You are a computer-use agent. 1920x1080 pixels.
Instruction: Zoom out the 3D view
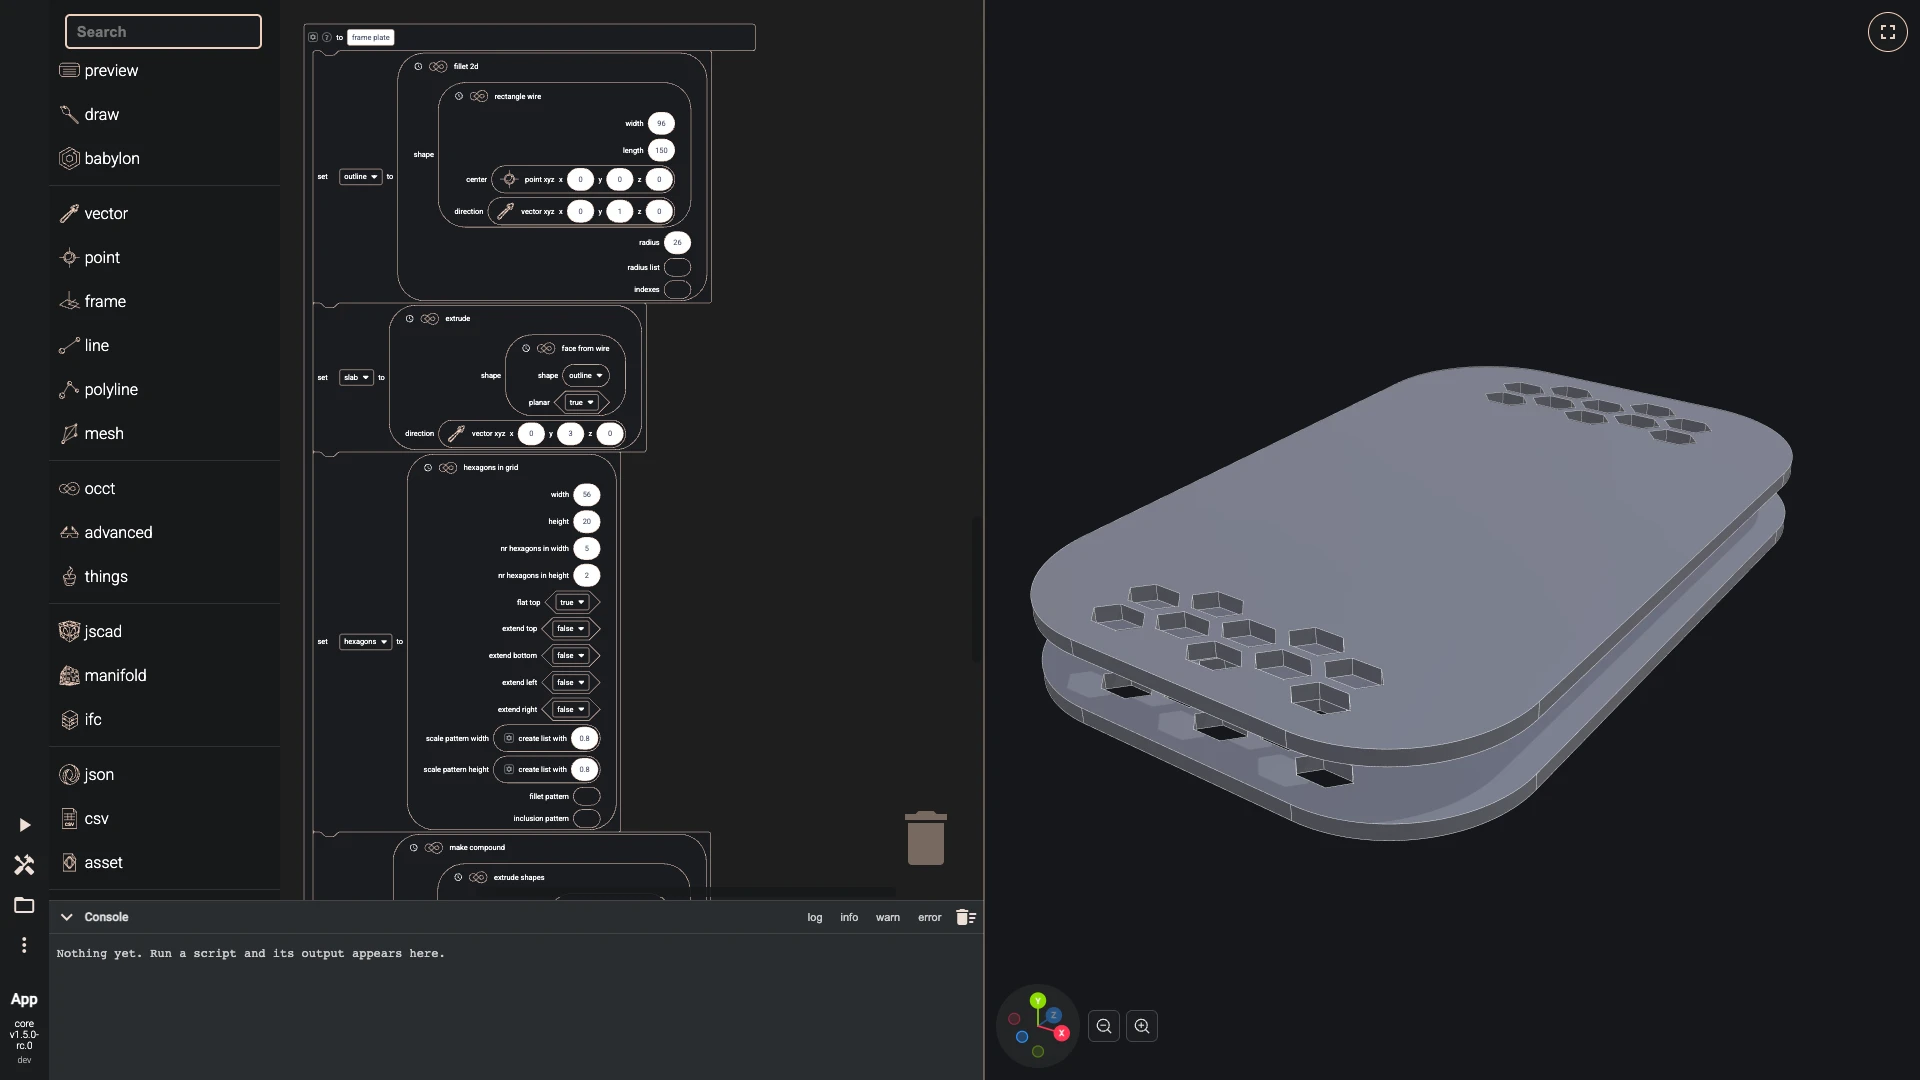tap(1104, 1026)
